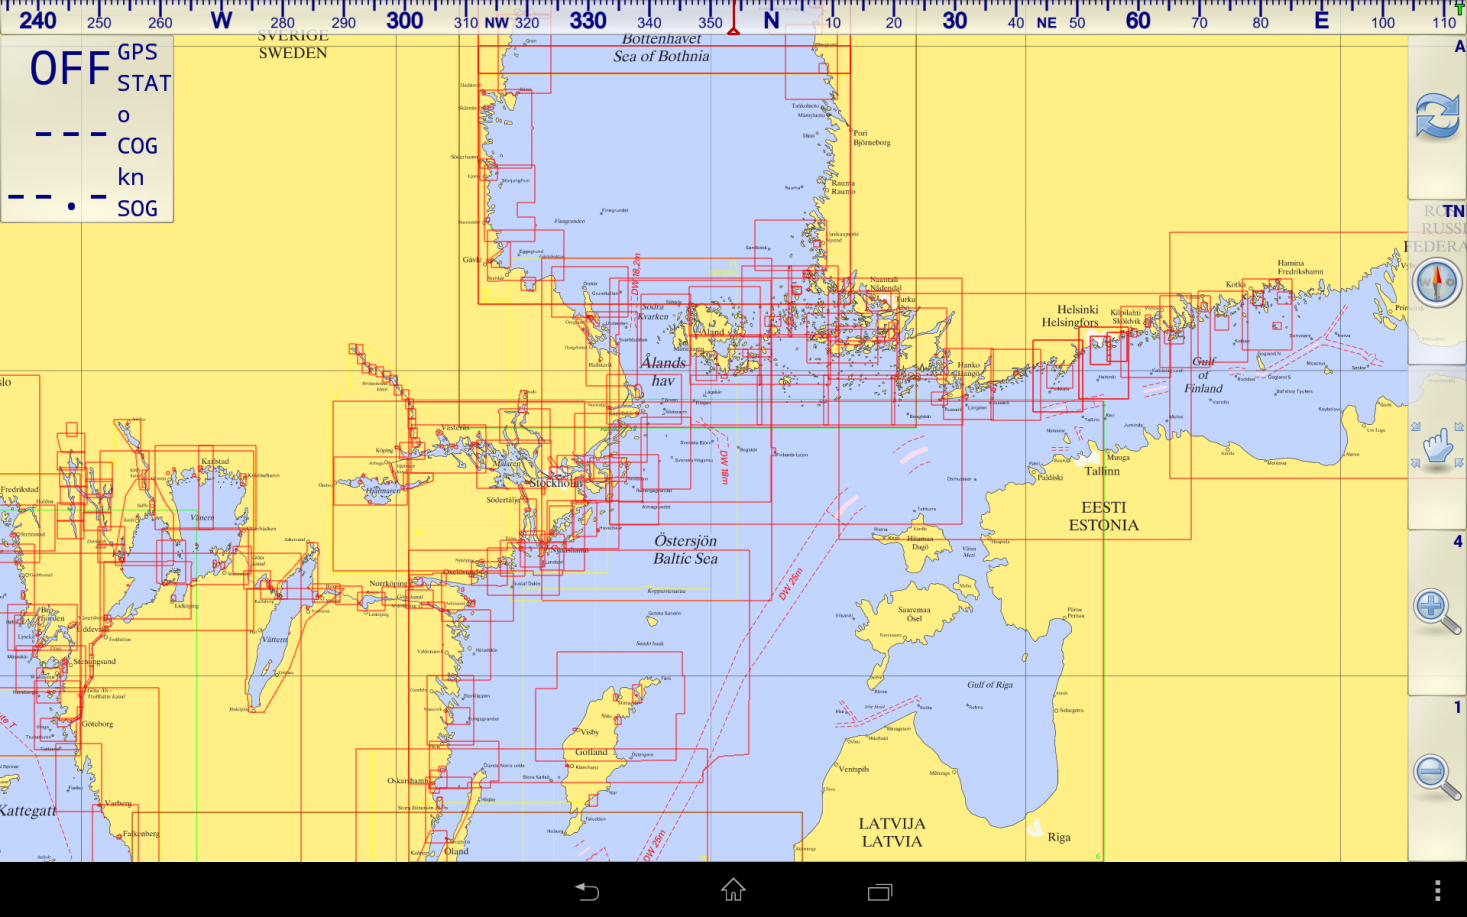1467x917 pixels.
Task: Tap the NW mark on compass bar
Action: click(x=496, y=23)
